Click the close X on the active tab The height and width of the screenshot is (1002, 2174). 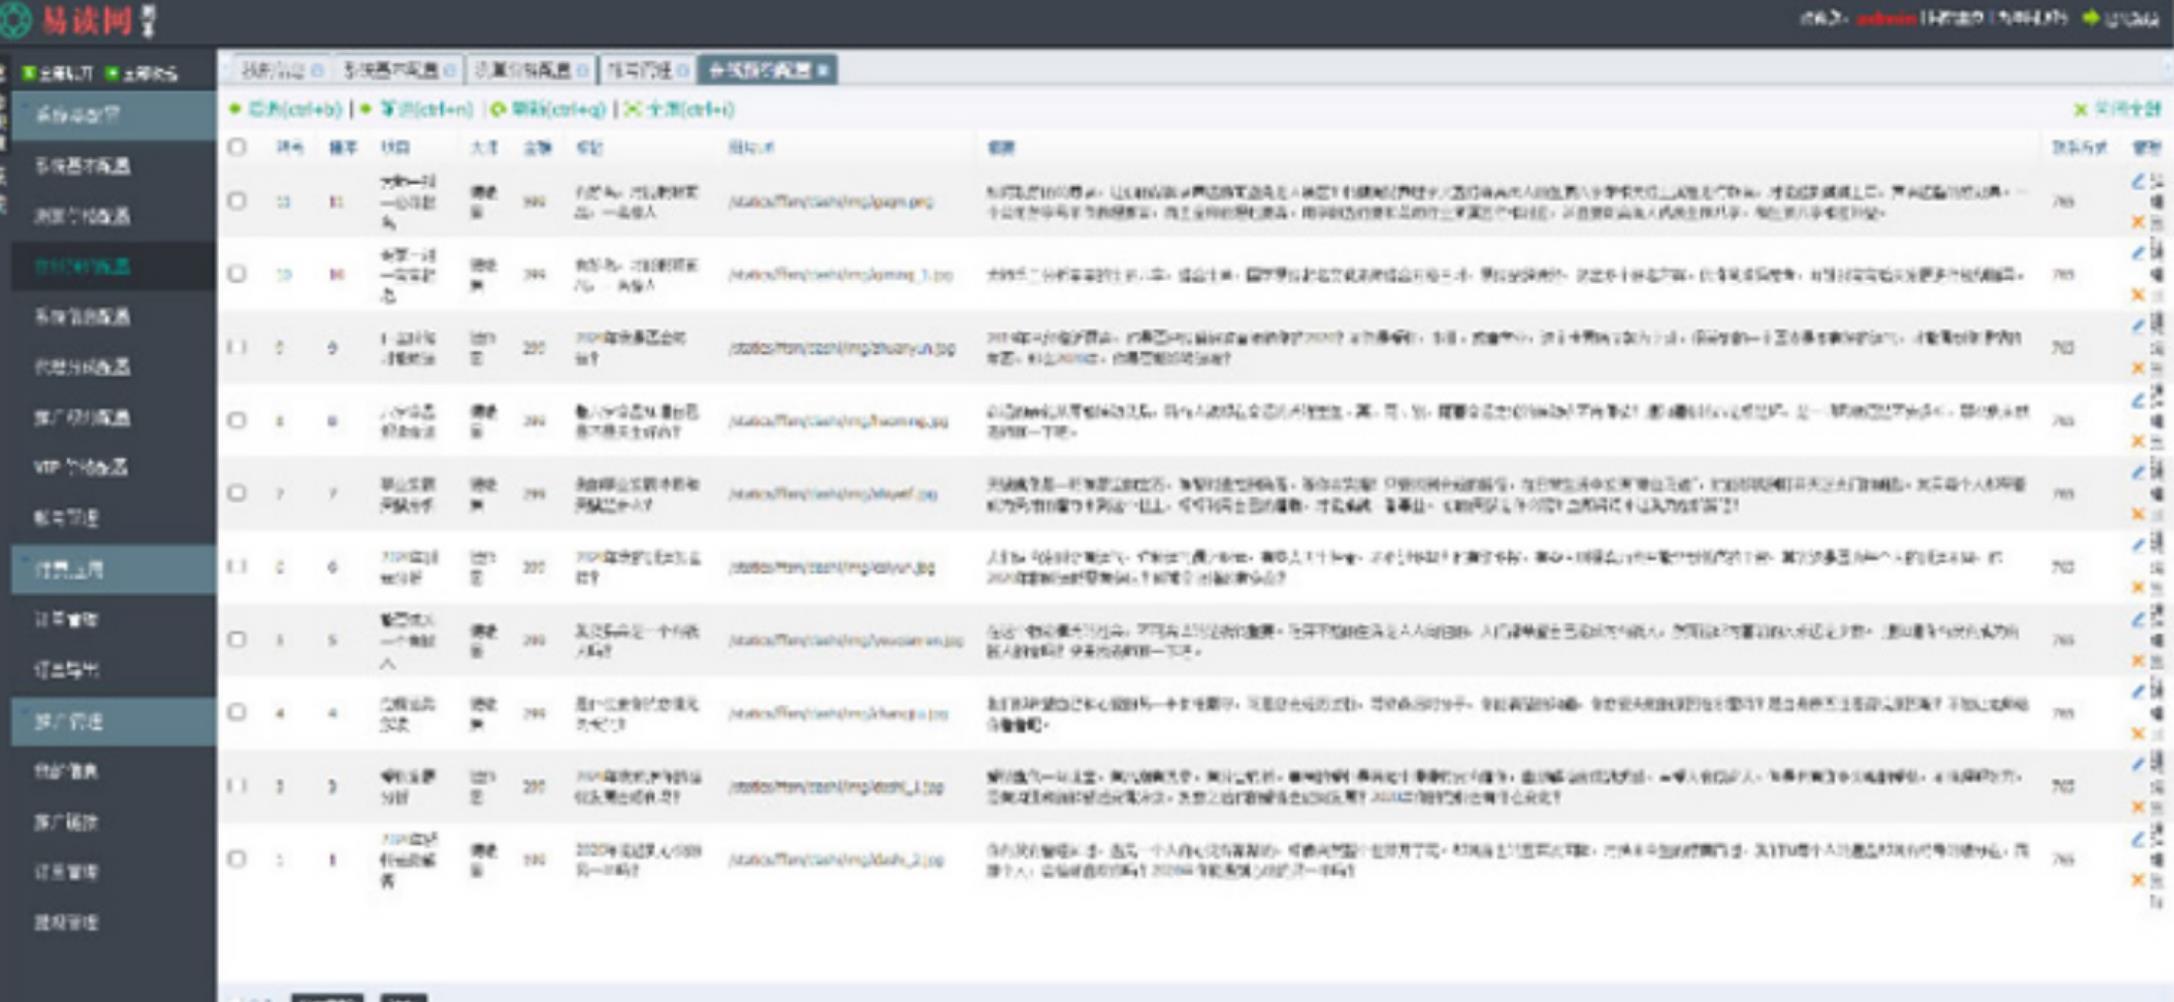(x=822, y=70)
